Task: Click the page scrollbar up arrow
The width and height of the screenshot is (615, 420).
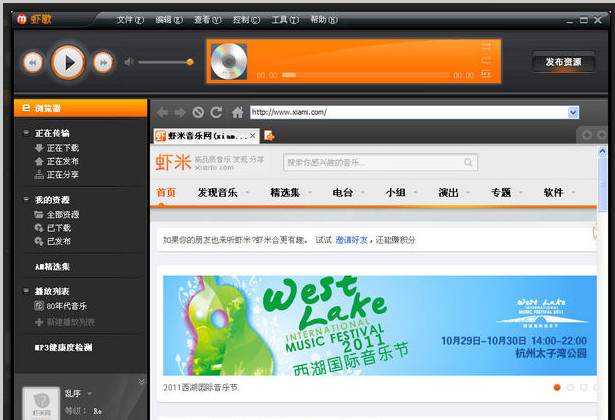Action: (x=602, y=151)
